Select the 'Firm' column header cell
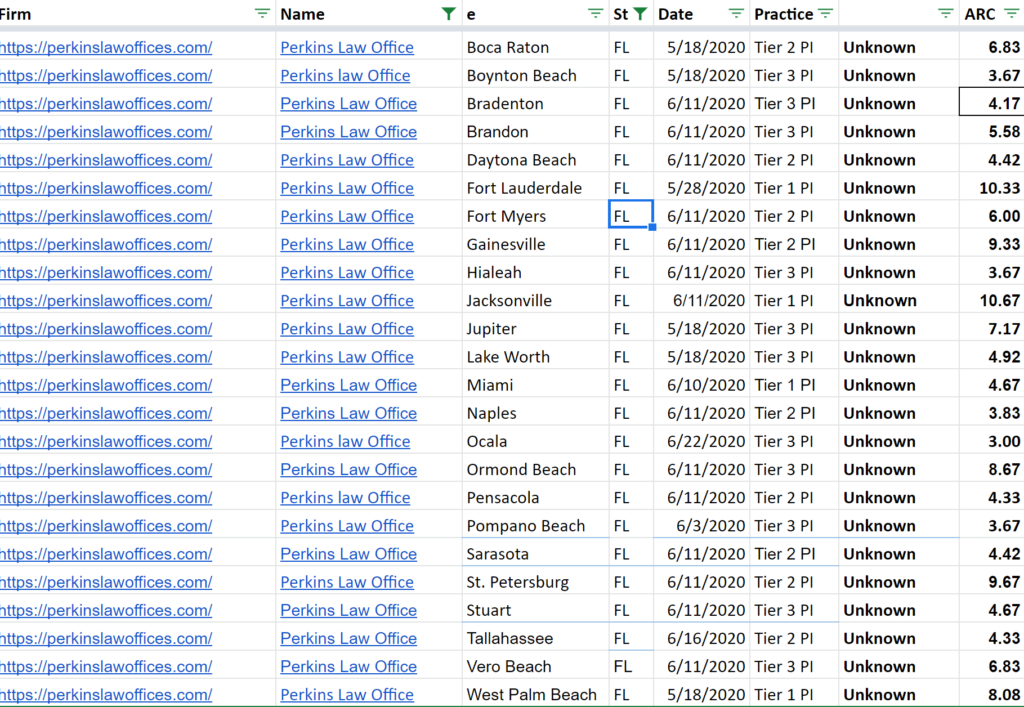Screen dimensions: 1024x707 tap(137, 14)
